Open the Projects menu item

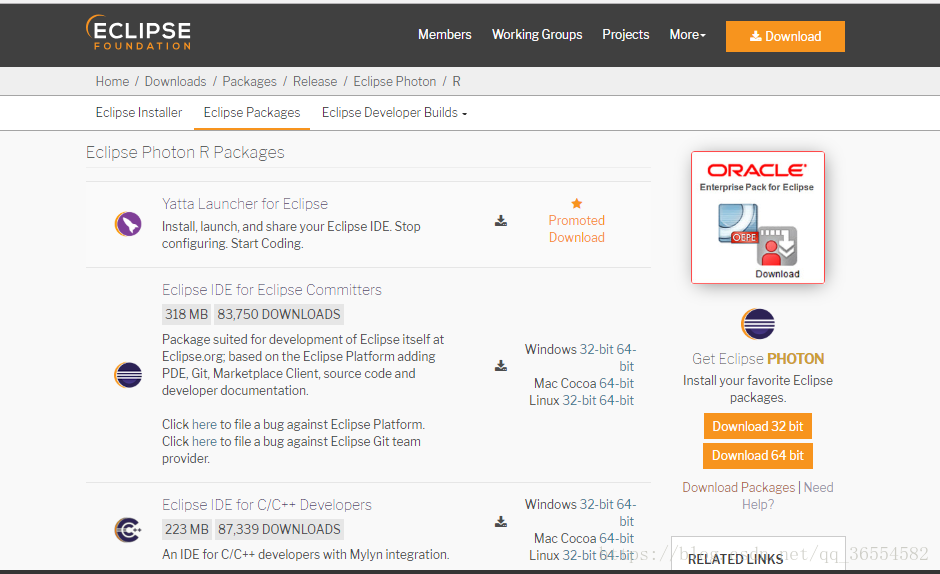tap(626, 35)
